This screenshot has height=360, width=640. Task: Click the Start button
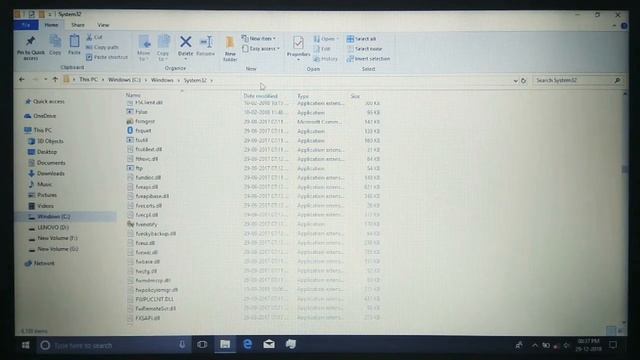25,345
